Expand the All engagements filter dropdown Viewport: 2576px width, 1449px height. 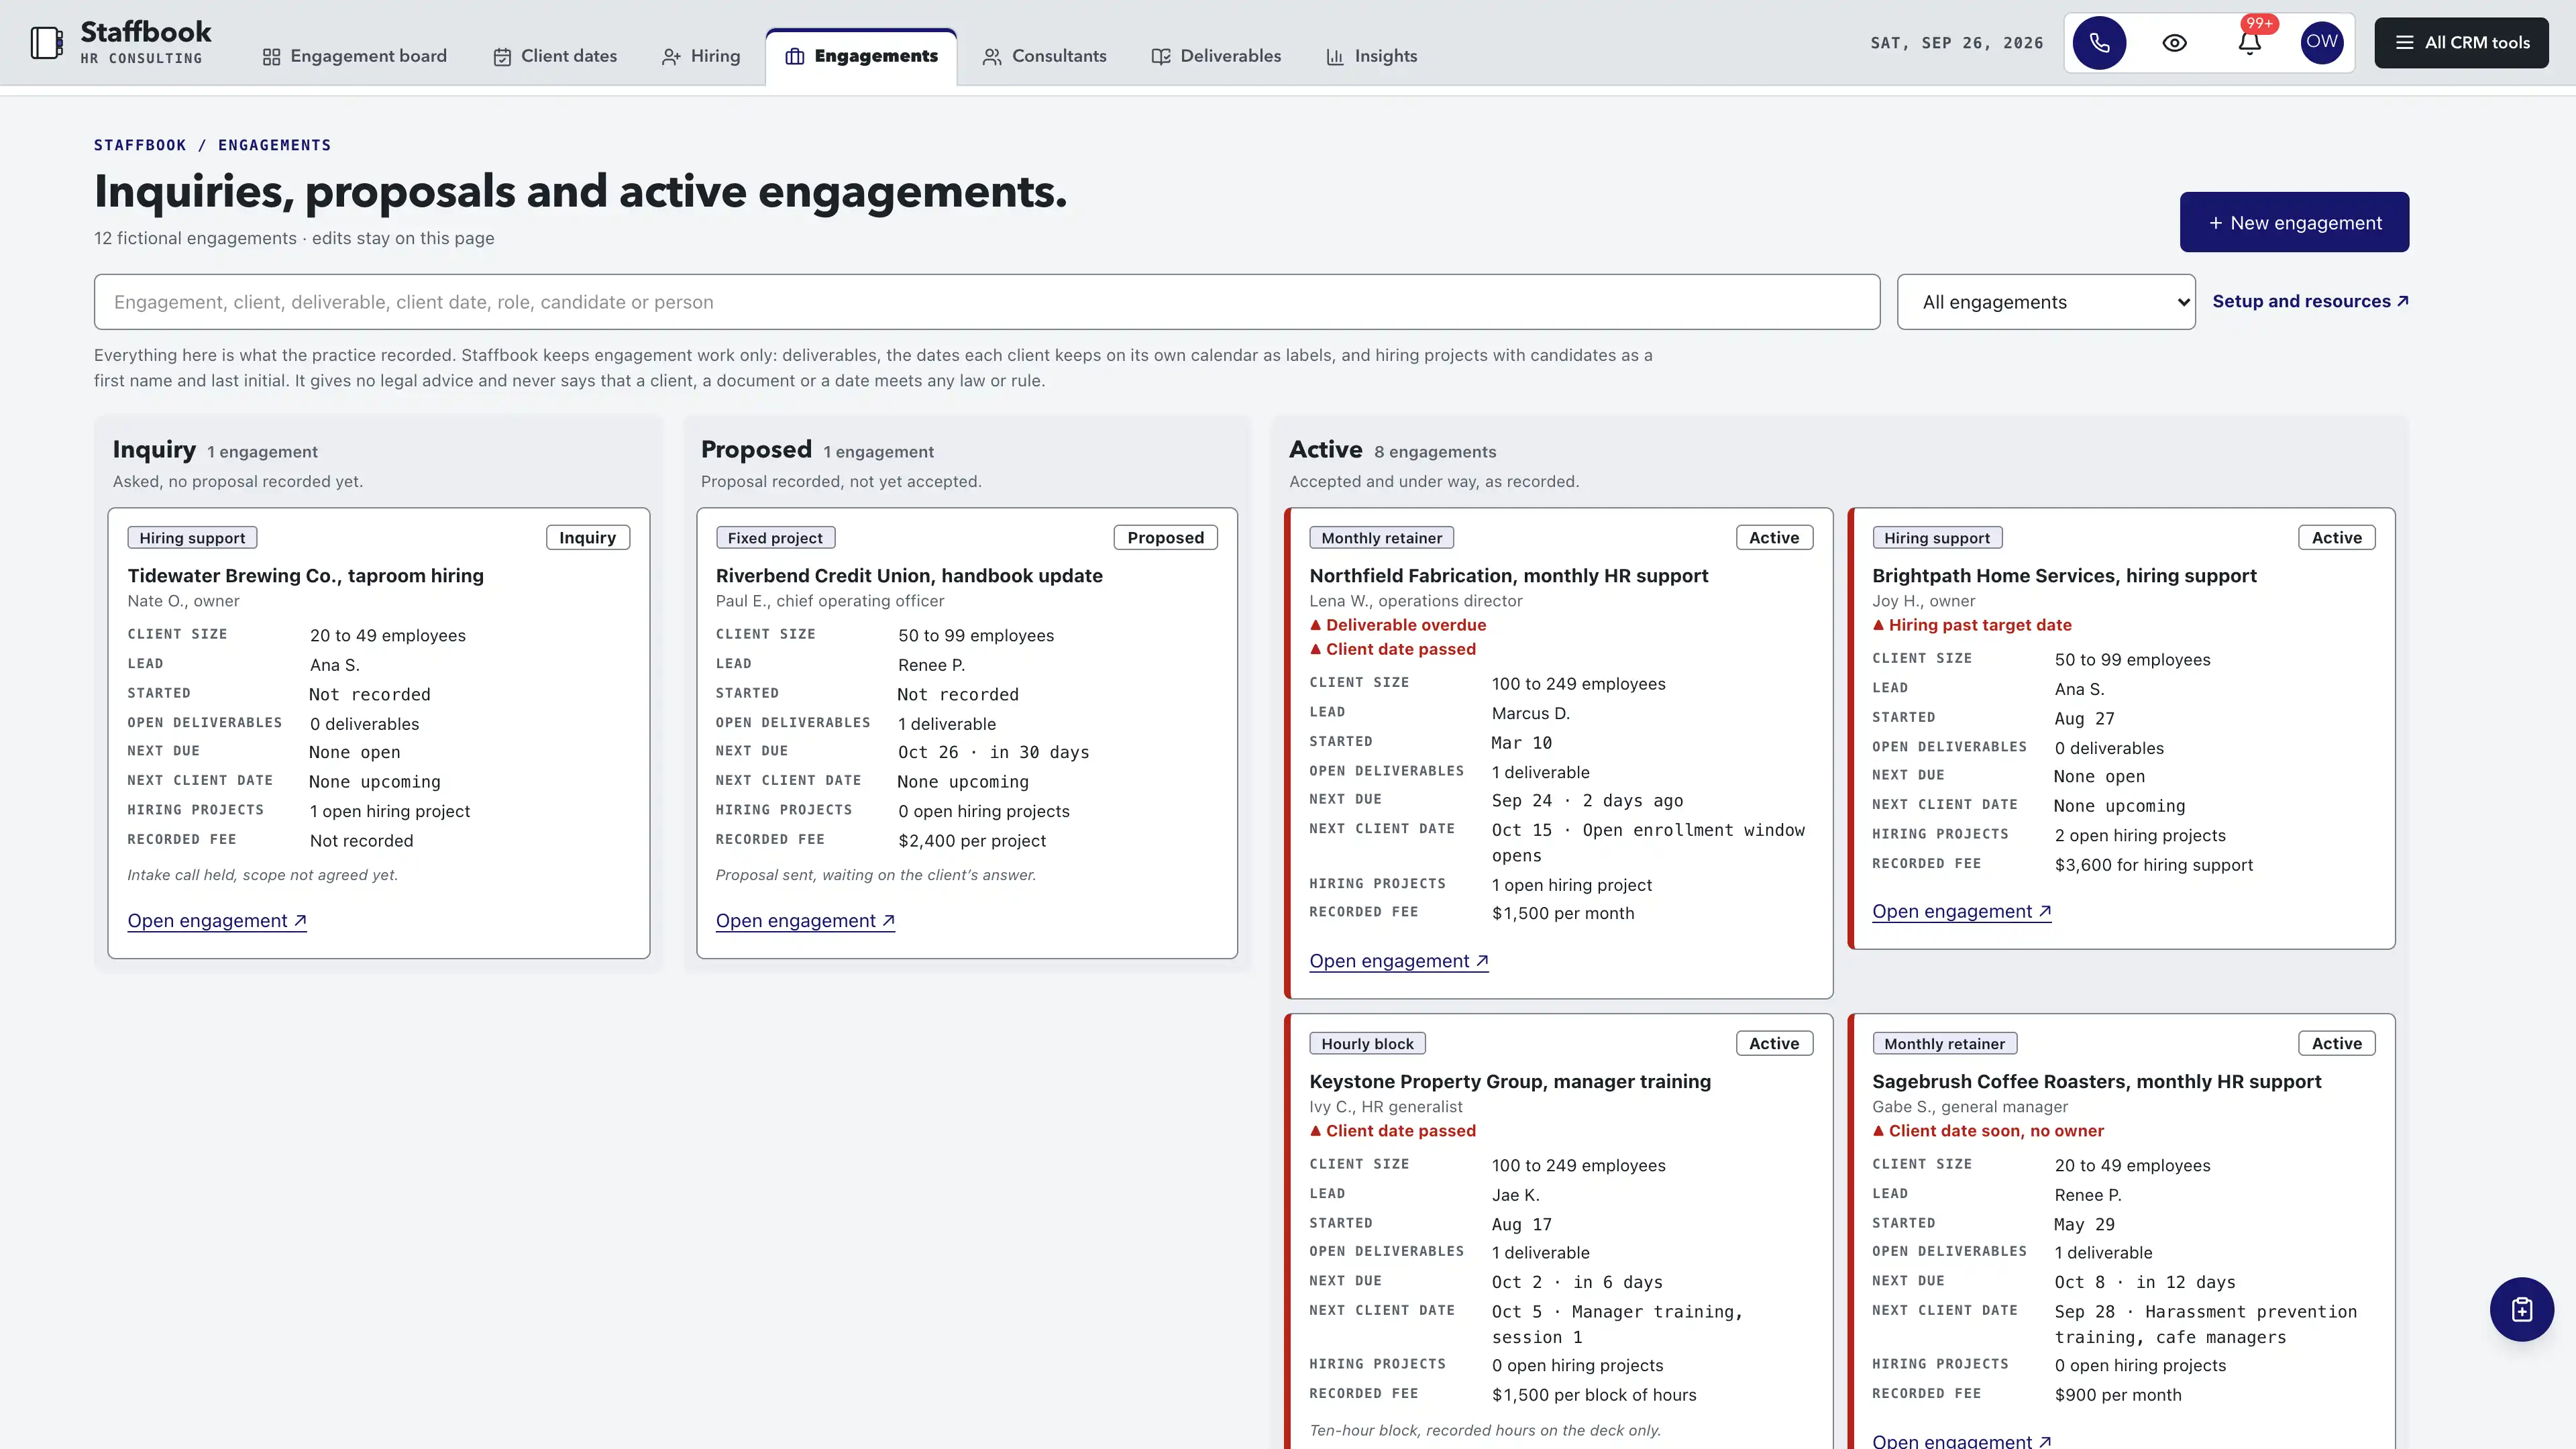pos(2046,302)
